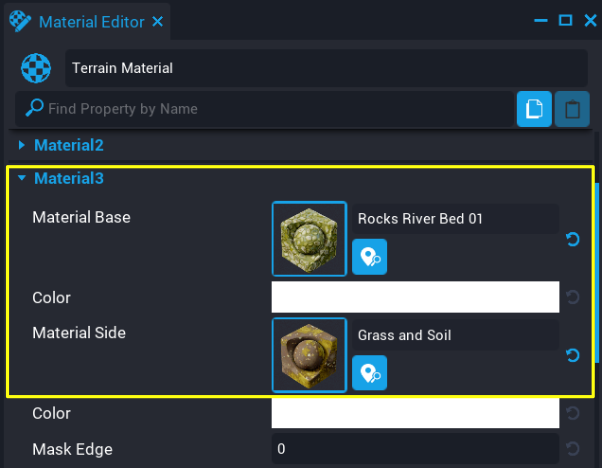Click the Grass and Soil thumbnail
The width and height of the screenshot is (602, 468).
309,355
